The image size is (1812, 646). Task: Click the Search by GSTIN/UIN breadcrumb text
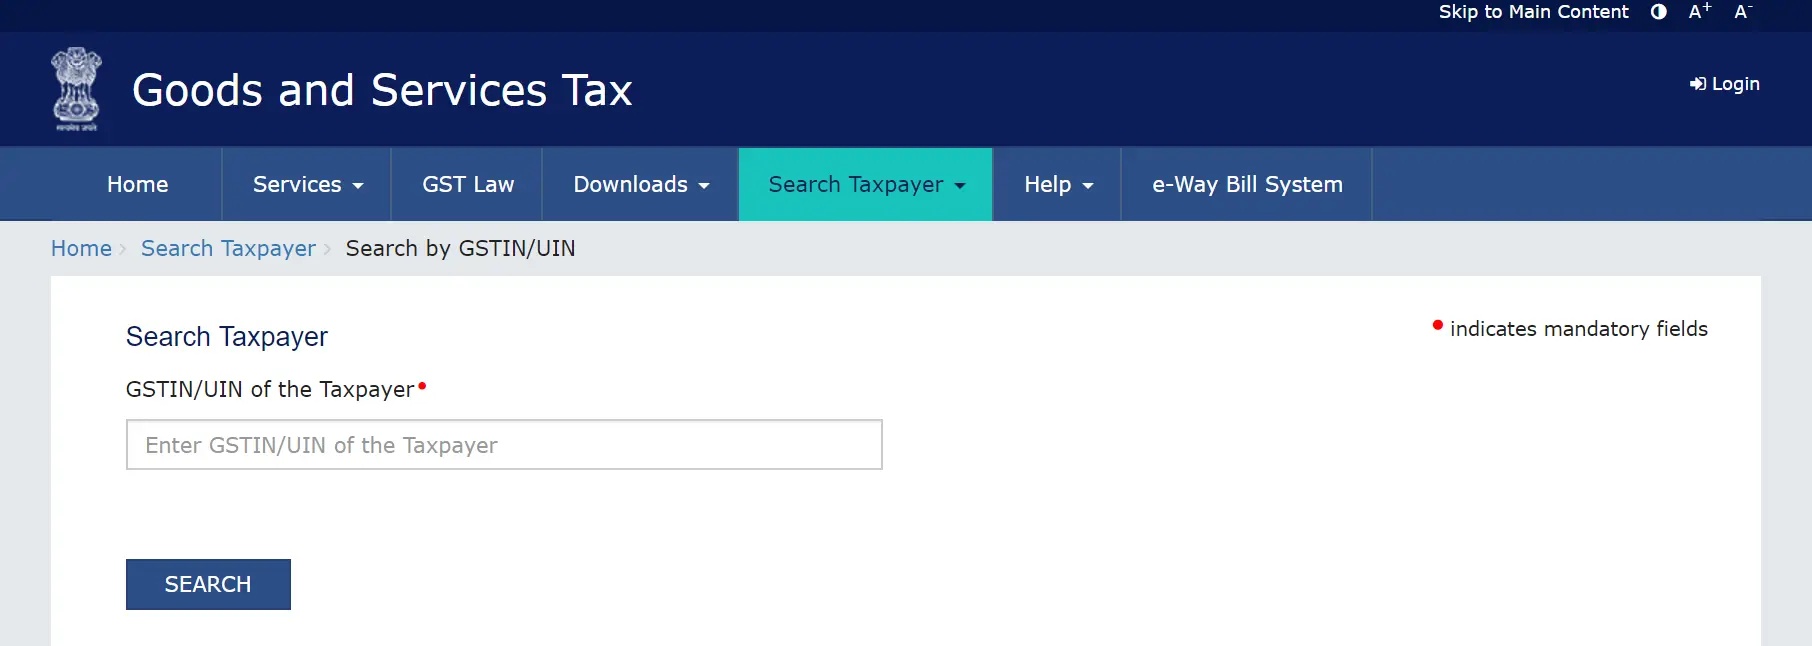tap(460, 248)
